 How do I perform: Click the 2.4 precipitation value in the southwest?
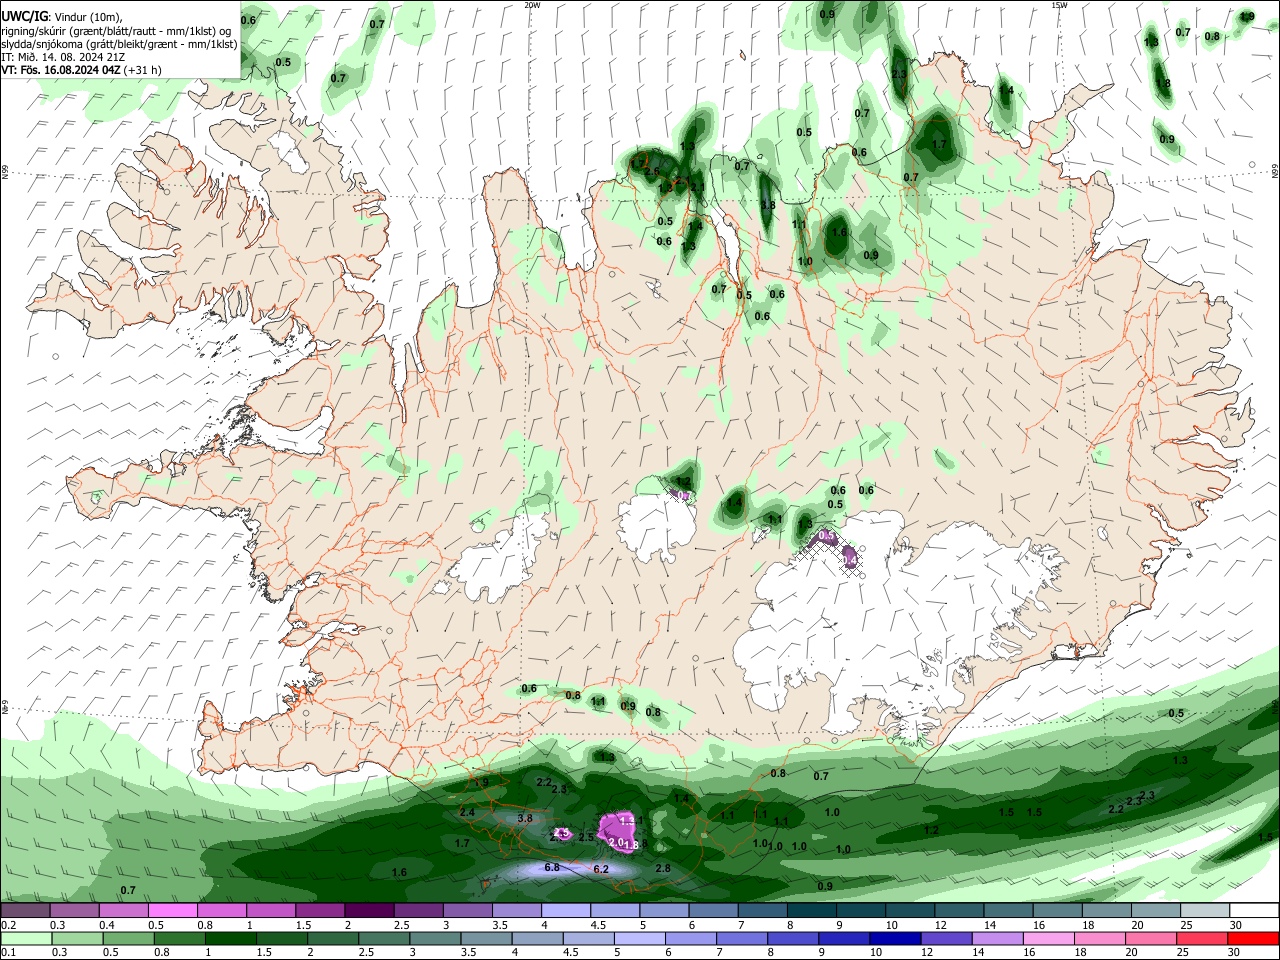[x=467, y=813]
